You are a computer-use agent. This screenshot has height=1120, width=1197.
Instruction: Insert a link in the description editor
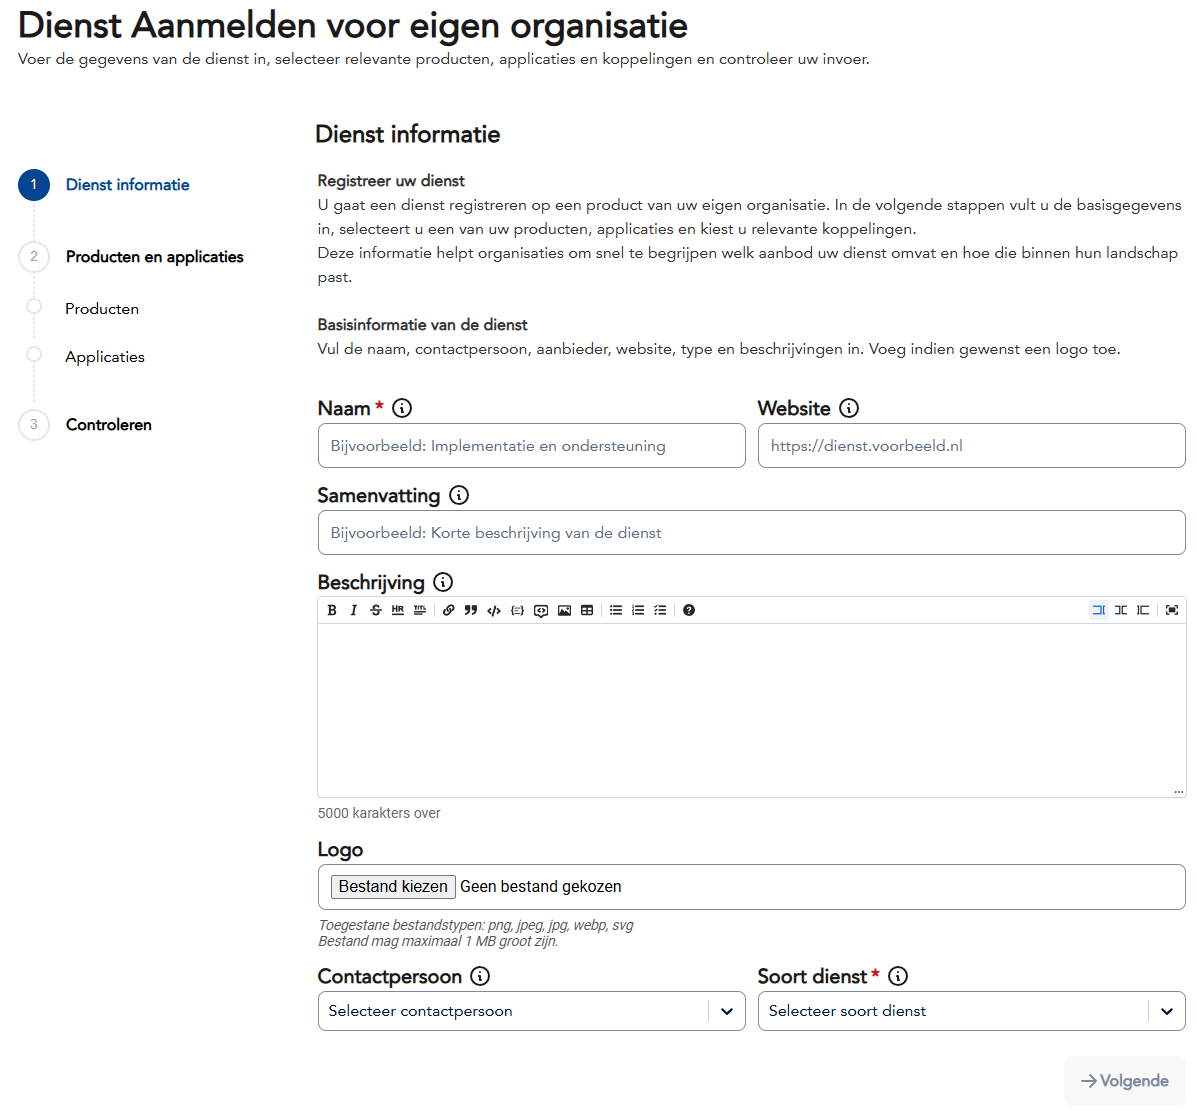(449, 610)
